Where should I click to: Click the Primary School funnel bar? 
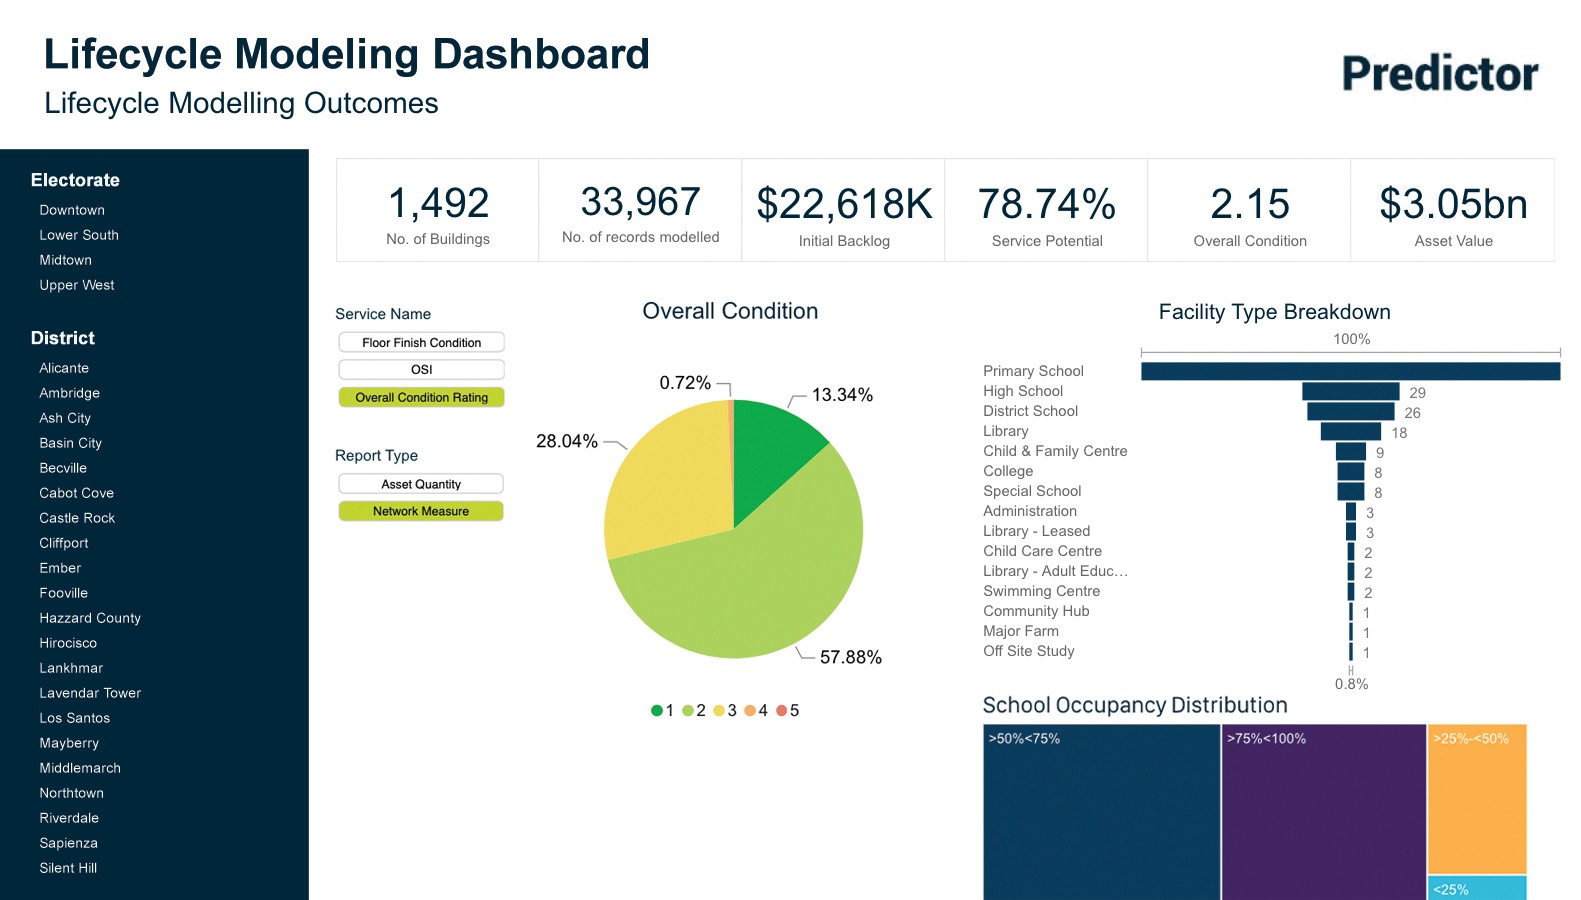[x=1350, y=371]
